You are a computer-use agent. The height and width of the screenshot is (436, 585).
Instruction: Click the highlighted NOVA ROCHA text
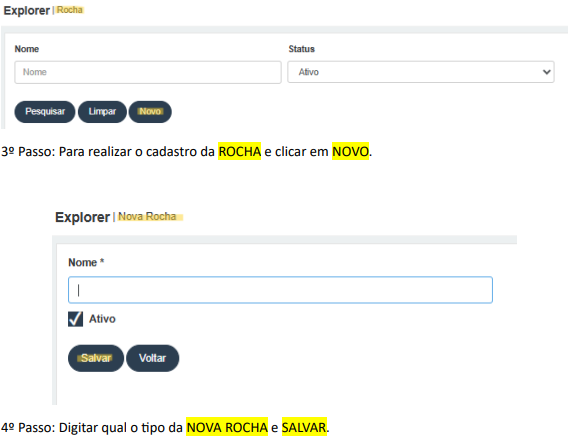click(227, 427)
